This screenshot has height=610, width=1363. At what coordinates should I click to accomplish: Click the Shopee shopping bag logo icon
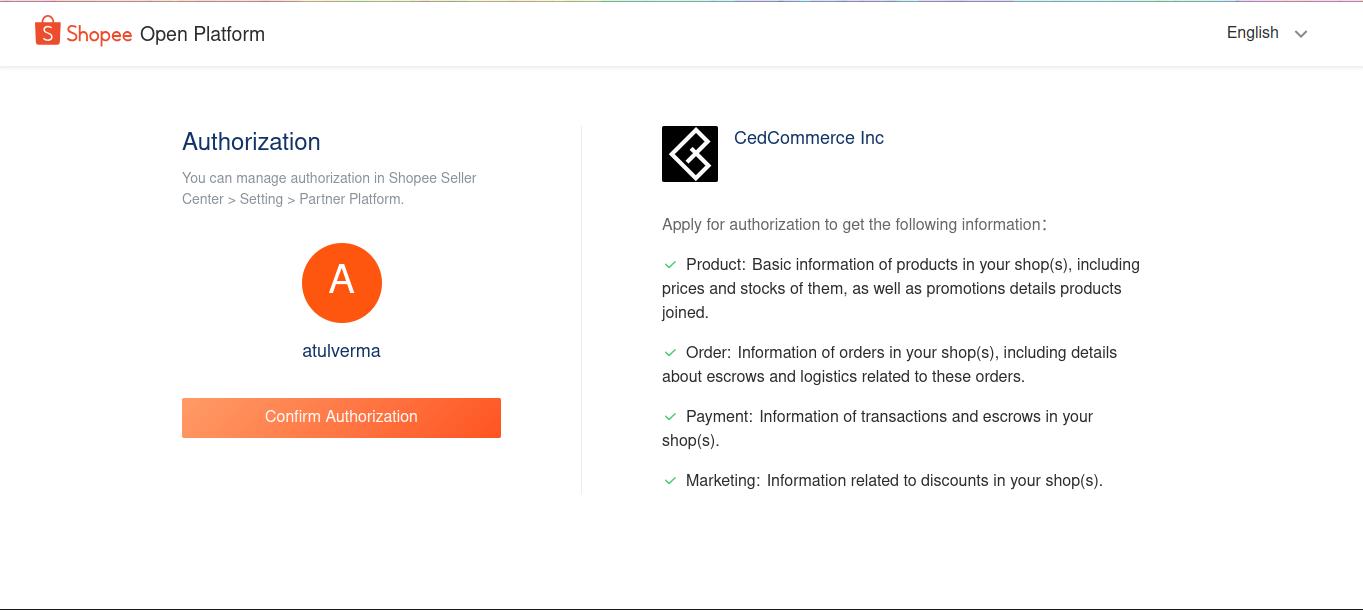coord(47,32)
